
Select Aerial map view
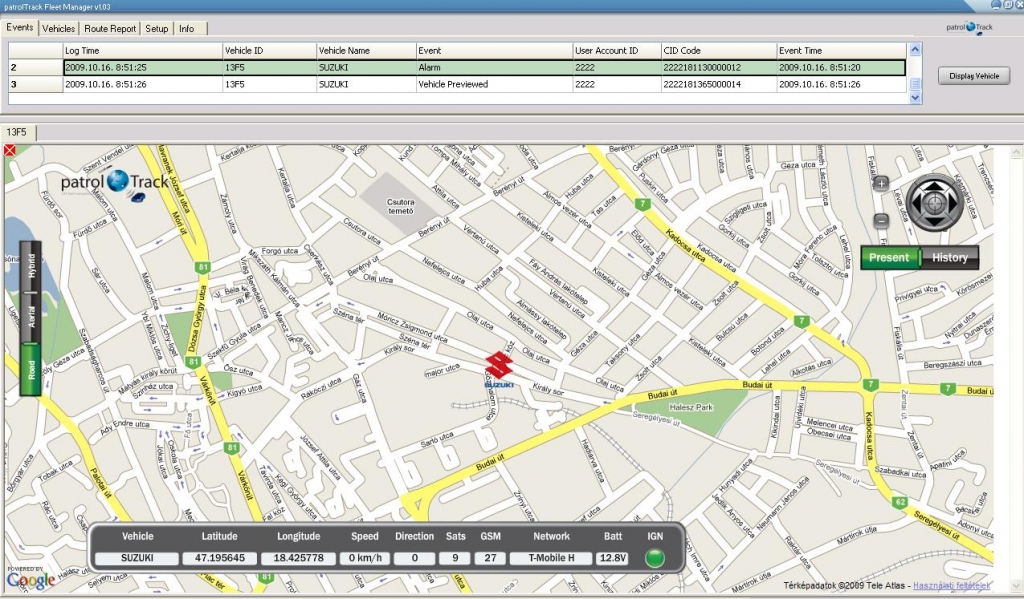tap(30, 317)
